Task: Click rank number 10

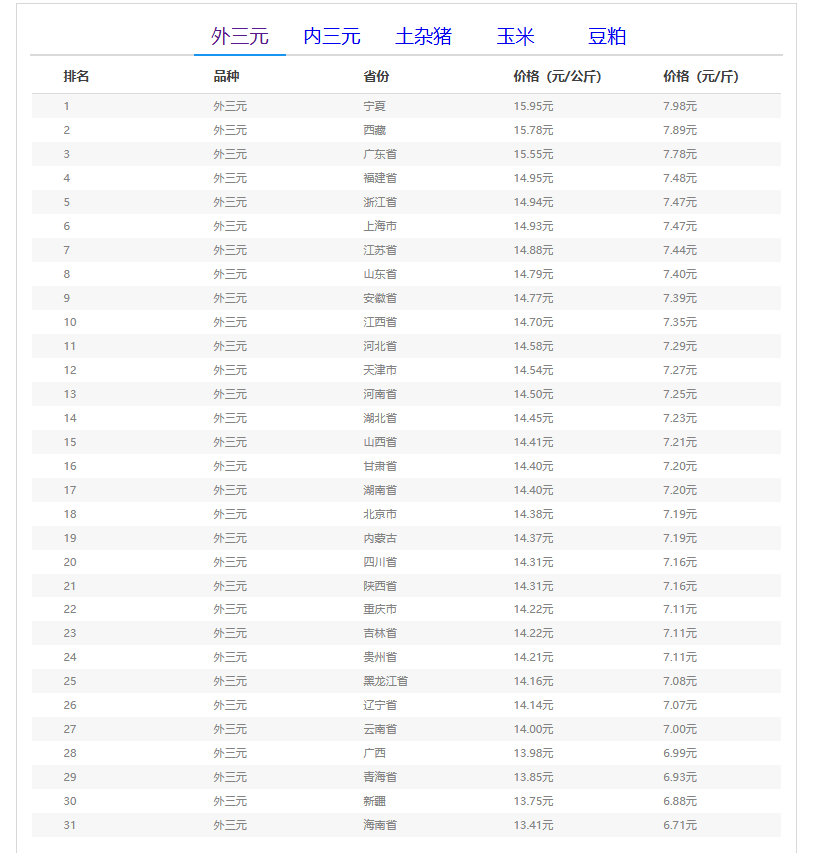Action: coord(70,322)
